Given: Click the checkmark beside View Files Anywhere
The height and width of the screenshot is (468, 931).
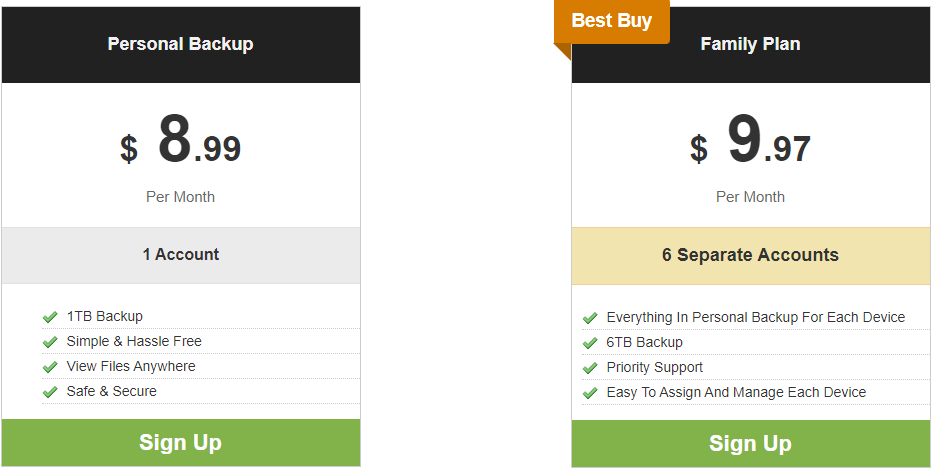Looking at the screenshot, I should 50,367.
